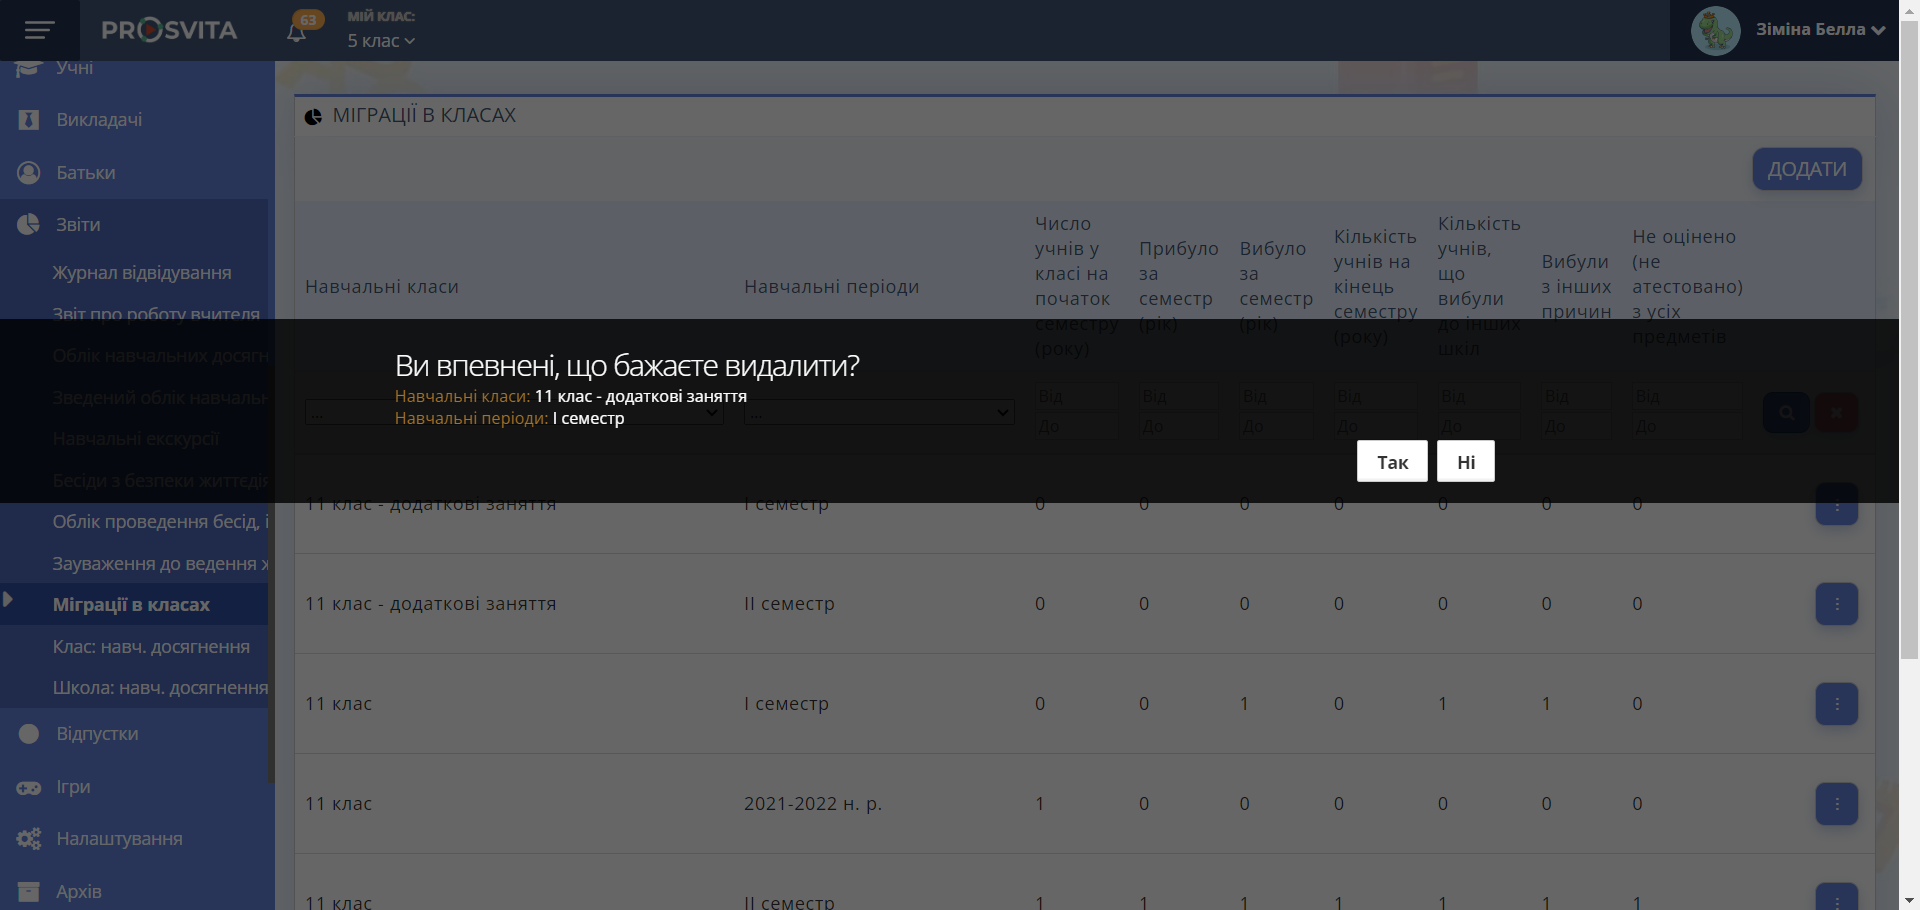1920x910 pixels.
Task: Confirm deletion with the Так button
Action: pos(1391,462)
